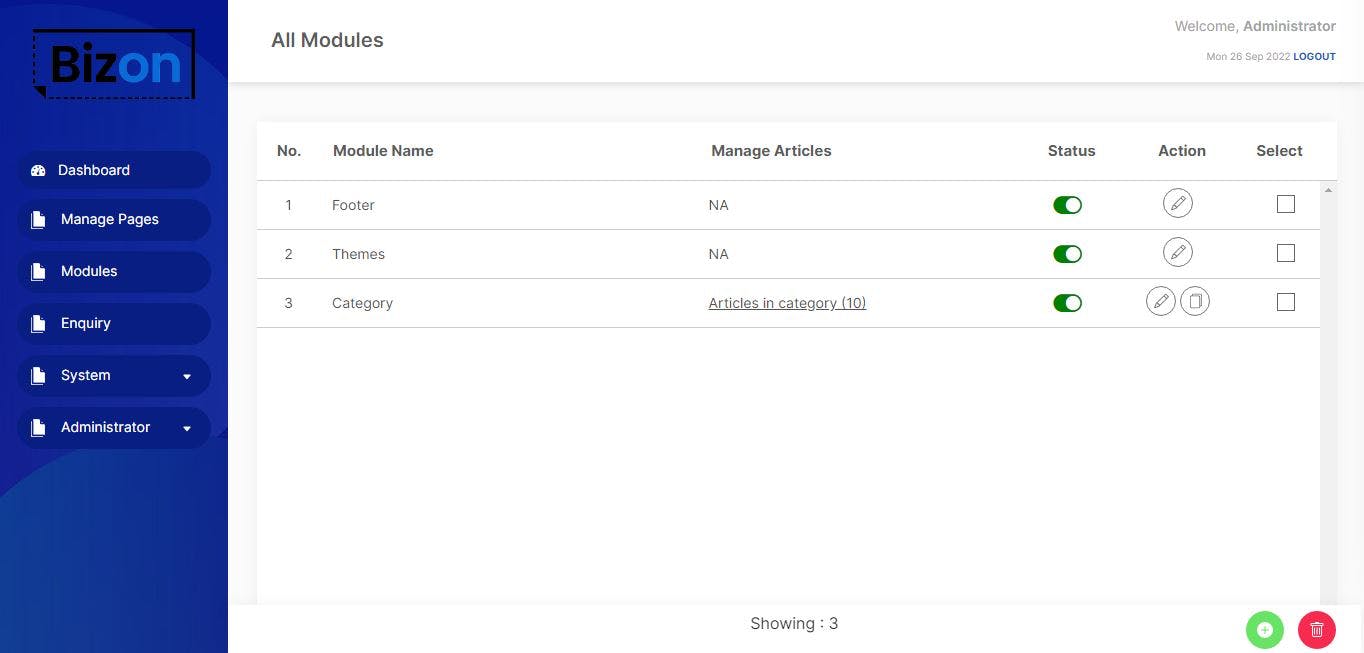The height and width of the screenshot is (653, 1364).
Task: Tick the checkbox for Themes module
Action: click(x=1286, y=253)
